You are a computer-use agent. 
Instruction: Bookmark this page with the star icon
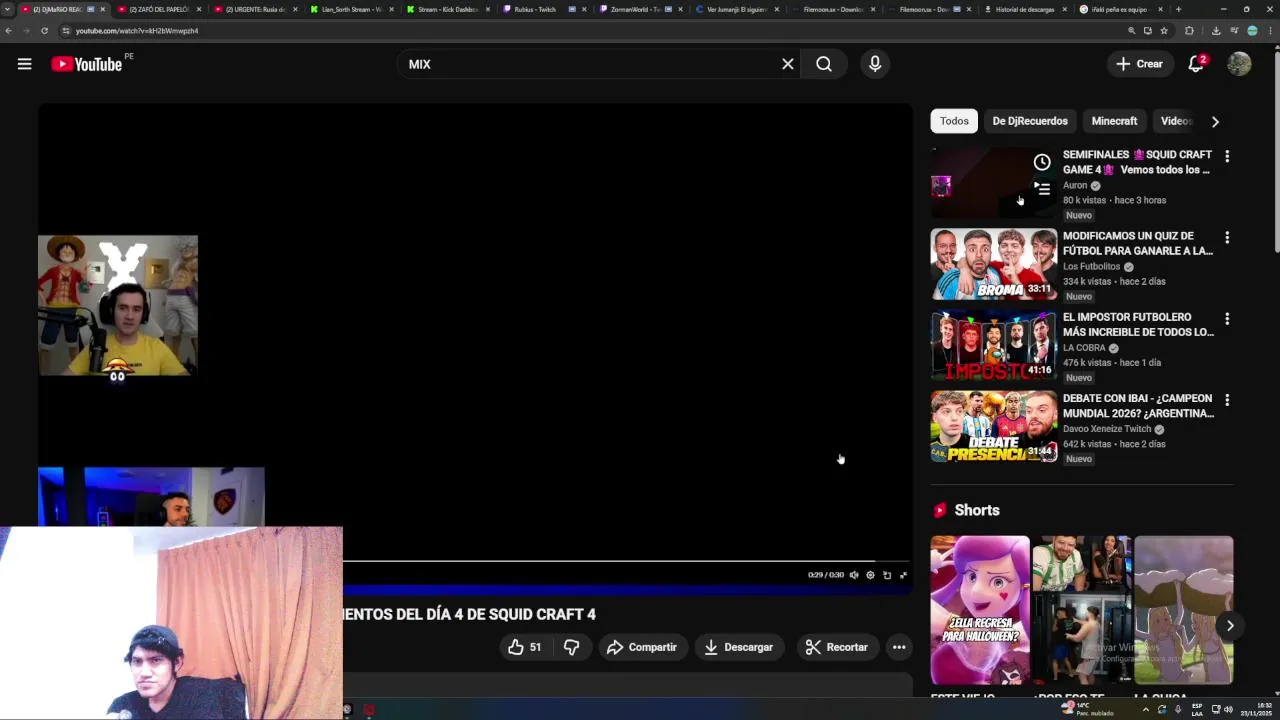click(1164, 31)
